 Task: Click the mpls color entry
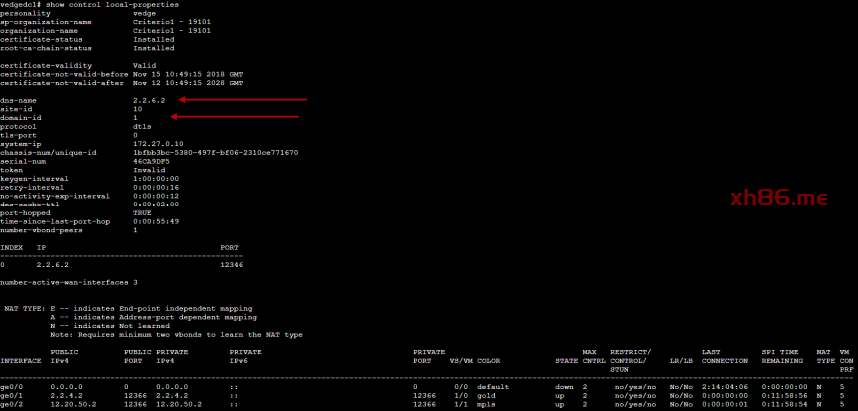pyautogui.click(x=487, y=404)
